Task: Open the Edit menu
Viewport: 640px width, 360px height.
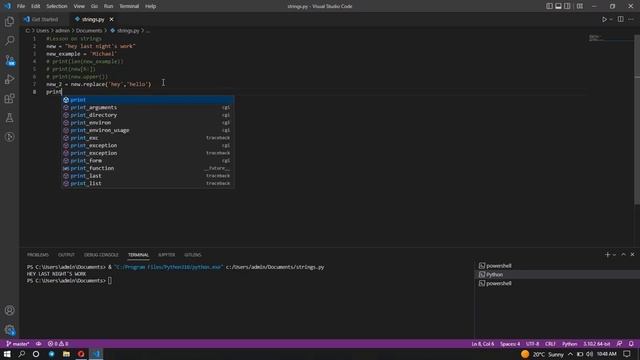Action: [36, 6]
